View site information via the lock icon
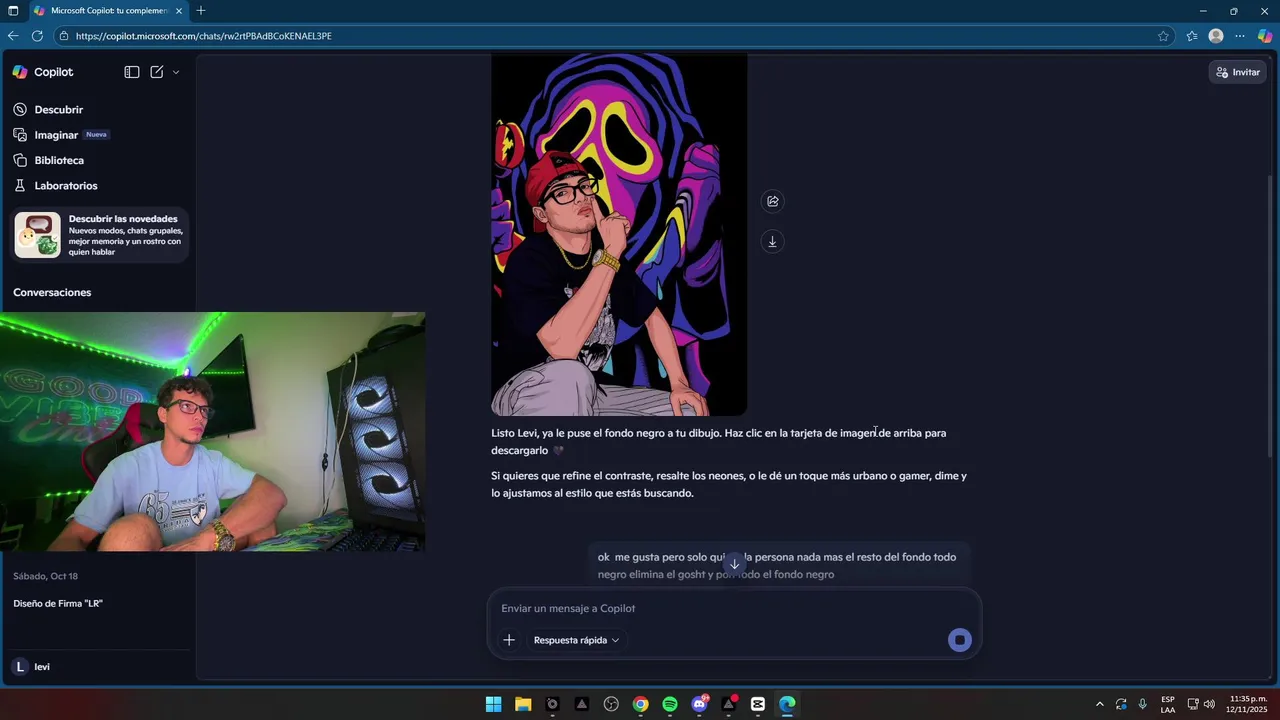 64,36
